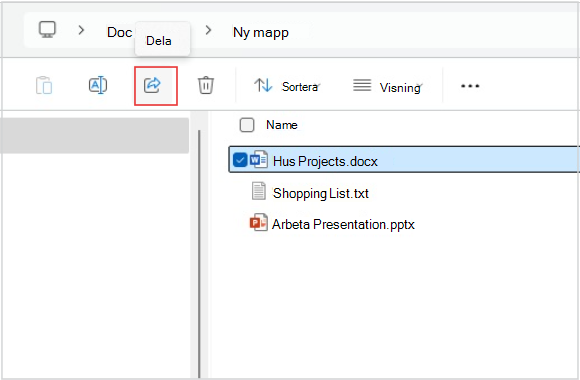The image size is (580, 380).
Task: Click the PowerPoint icon of Arbeta Presentation.pptx
Action: point(259,223)
